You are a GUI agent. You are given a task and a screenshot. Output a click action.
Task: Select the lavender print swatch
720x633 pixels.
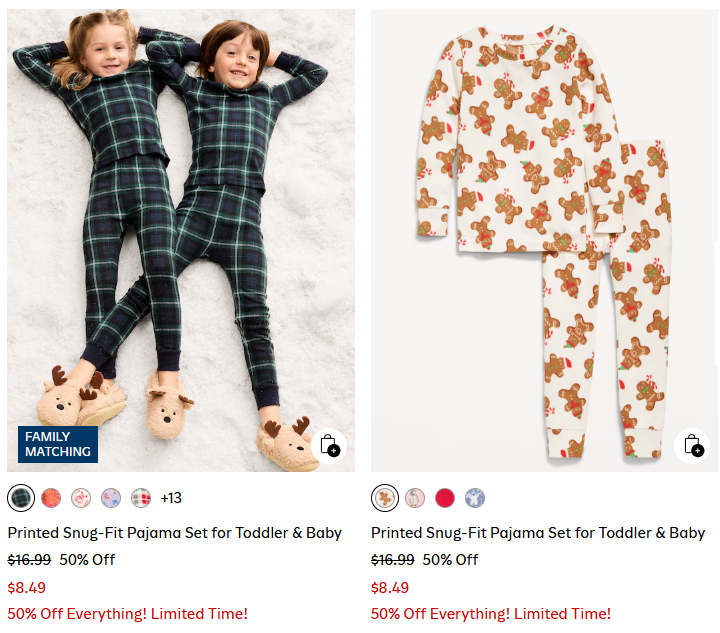[111, 497]
